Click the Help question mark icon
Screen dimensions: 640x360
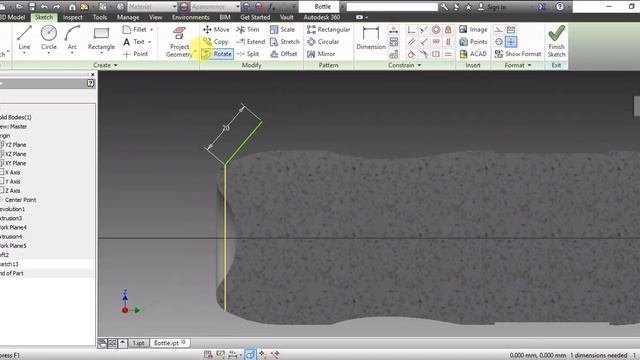coord(560,7)
